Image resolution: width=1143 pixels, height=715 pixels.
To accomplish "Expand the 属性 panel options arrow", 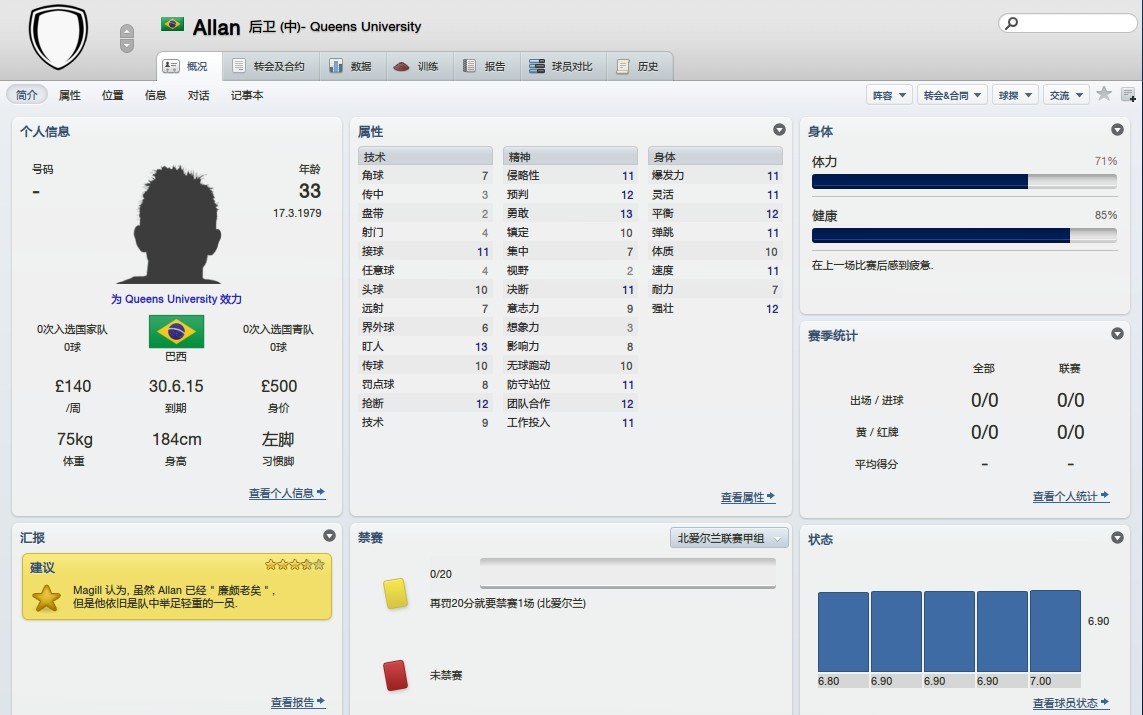I will click(779, 130).
